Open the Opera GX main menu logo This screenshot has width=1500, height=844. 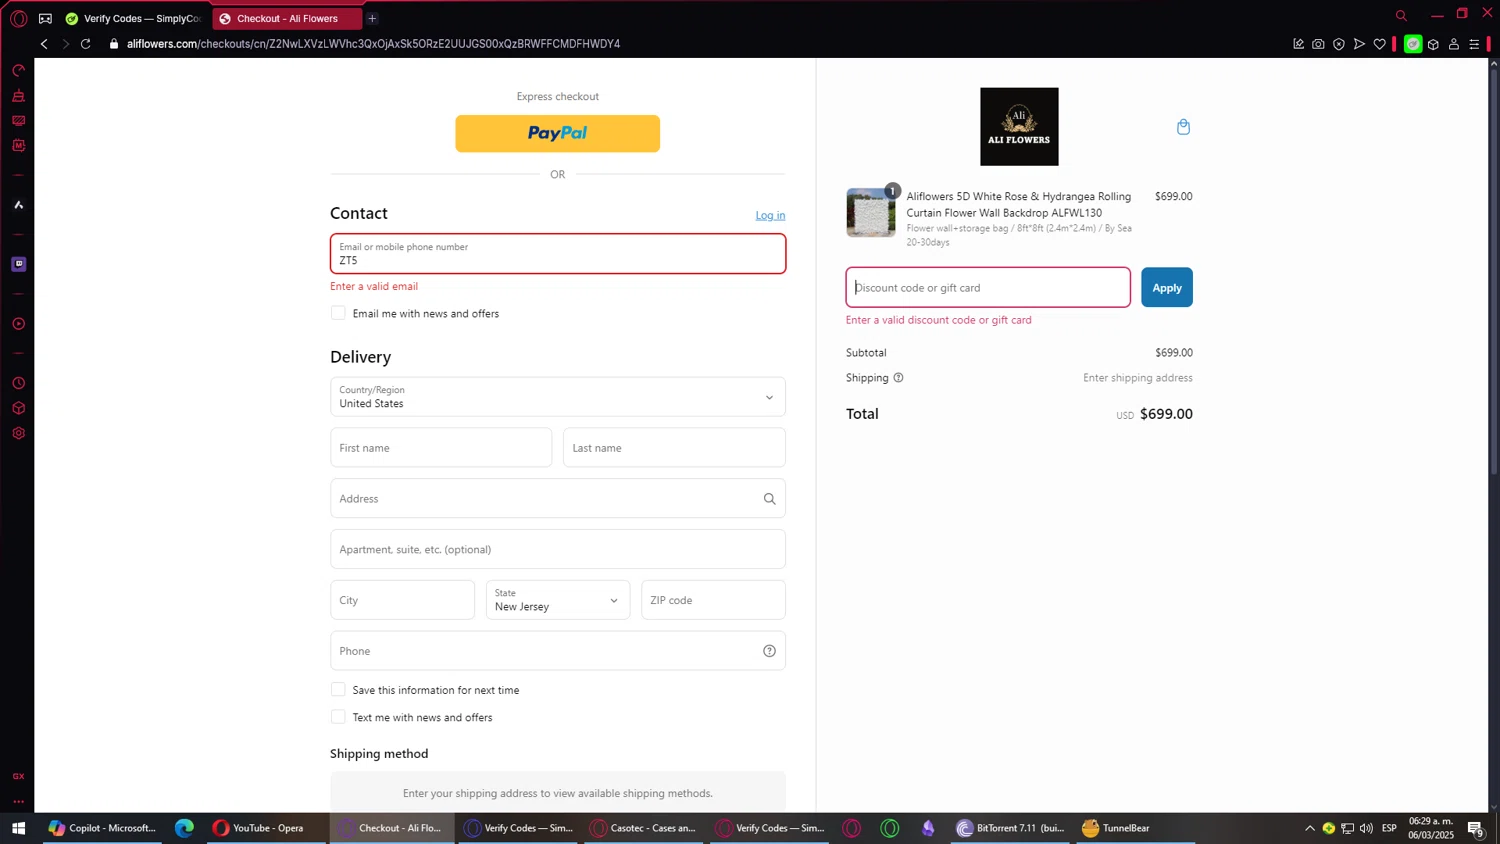18,18
